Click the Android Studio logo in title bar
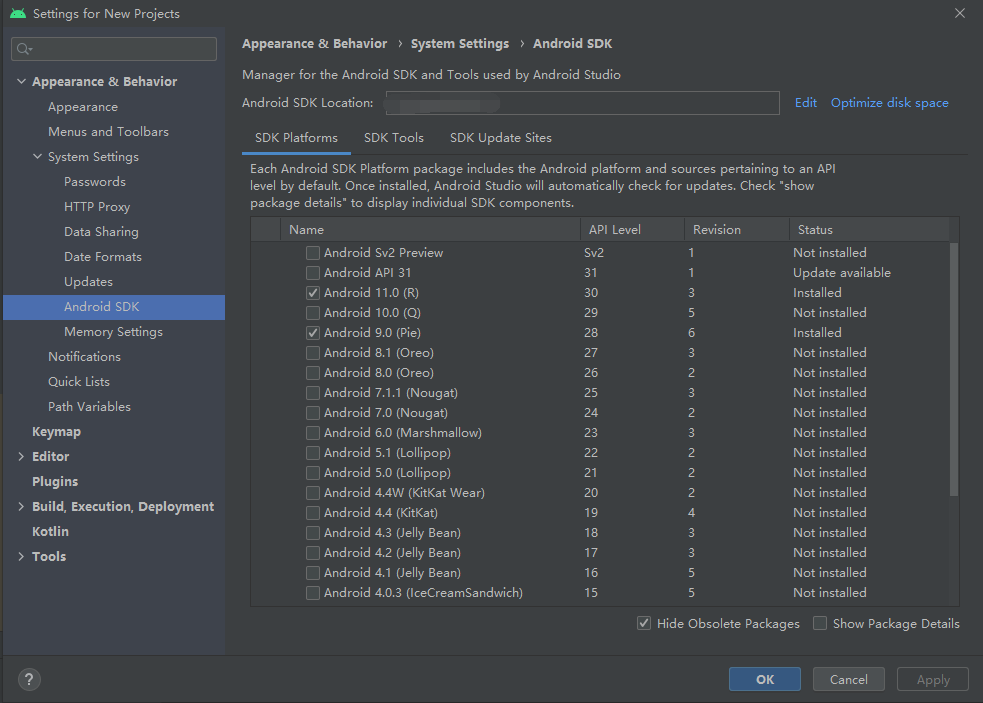Viewport: 983px width, 703px height. click(18, 13)
